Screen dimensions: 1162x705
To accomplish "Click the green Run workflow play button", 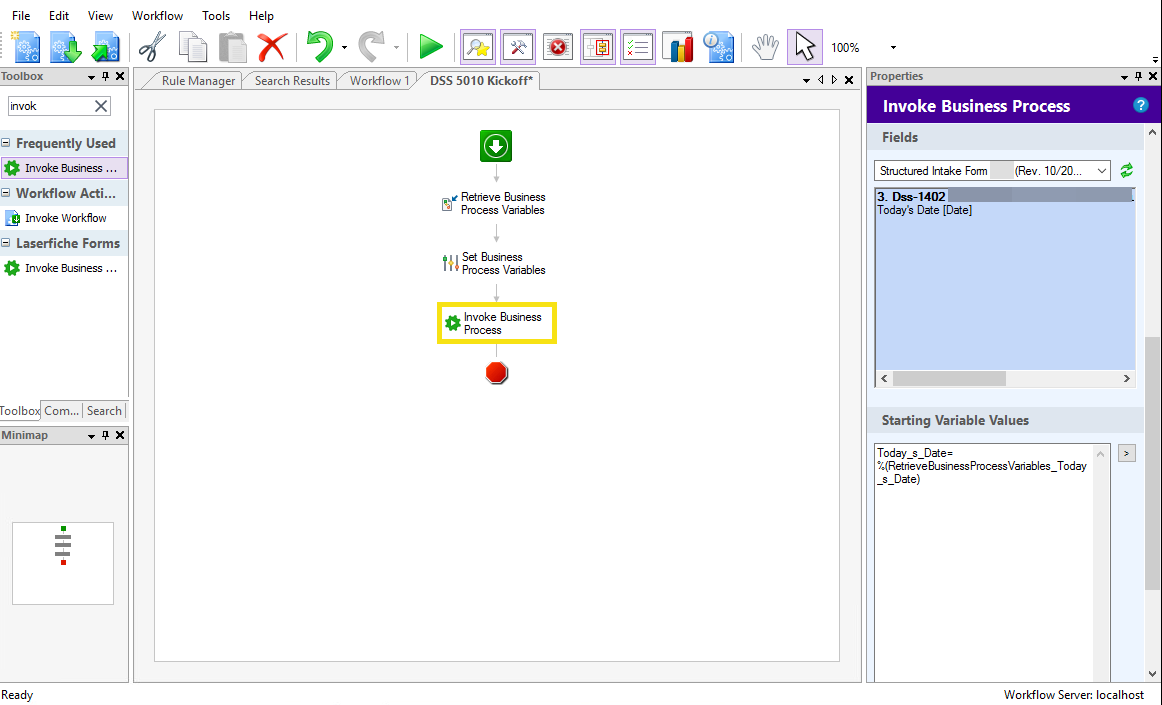I will tap(431, 47).
